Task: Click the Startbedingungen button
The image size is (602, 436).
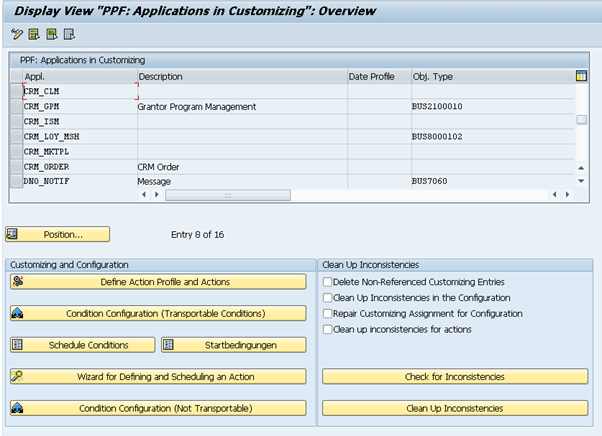Action: point(233,345)
